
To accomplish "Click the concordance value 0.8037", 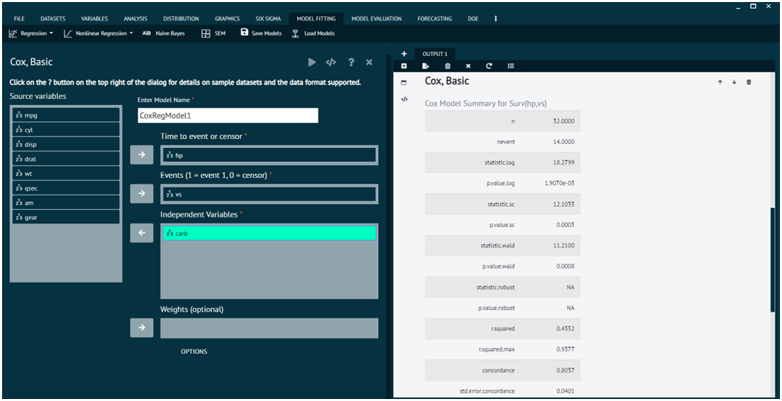I will pos(566,370).
